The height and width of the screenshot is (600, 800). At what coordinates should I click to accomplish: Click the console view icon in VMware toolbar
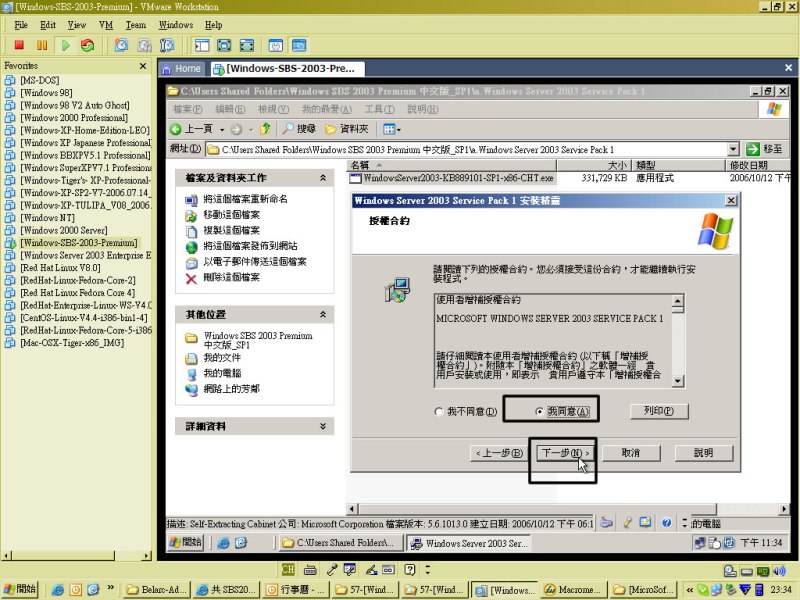coord(299,45)
